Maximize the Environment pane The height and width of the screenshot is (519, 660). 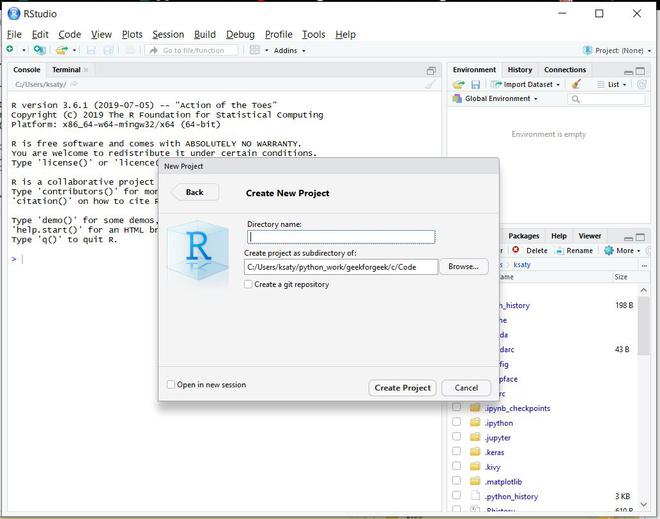pos(640,71)
